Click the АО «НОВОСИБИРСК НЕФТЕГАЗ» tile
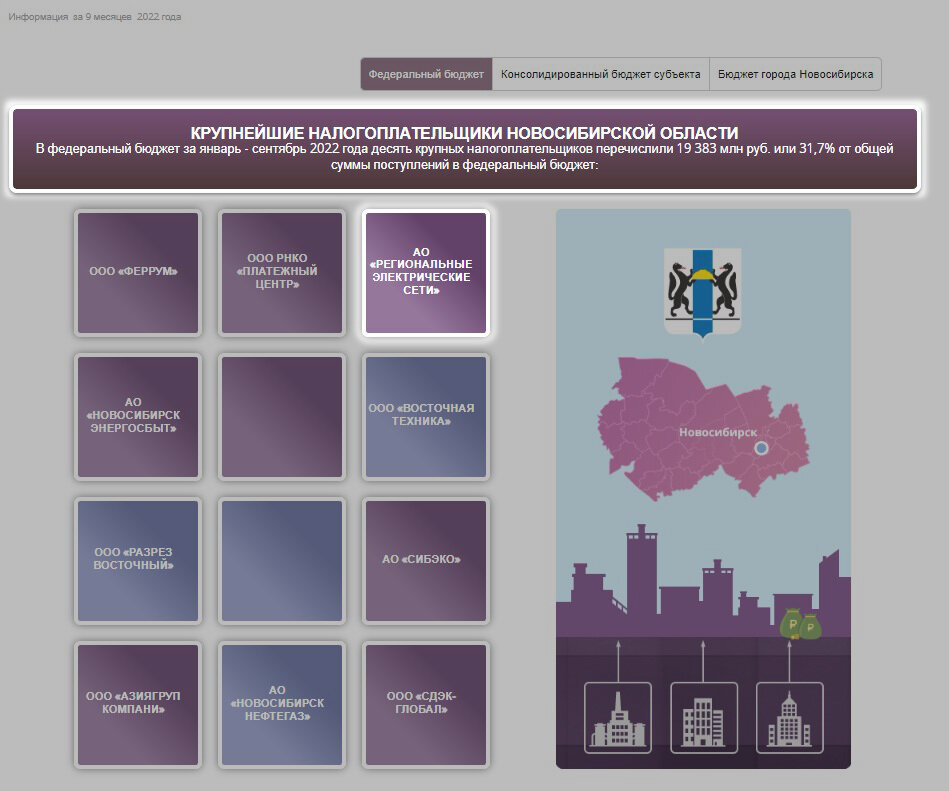 [282, 704]
